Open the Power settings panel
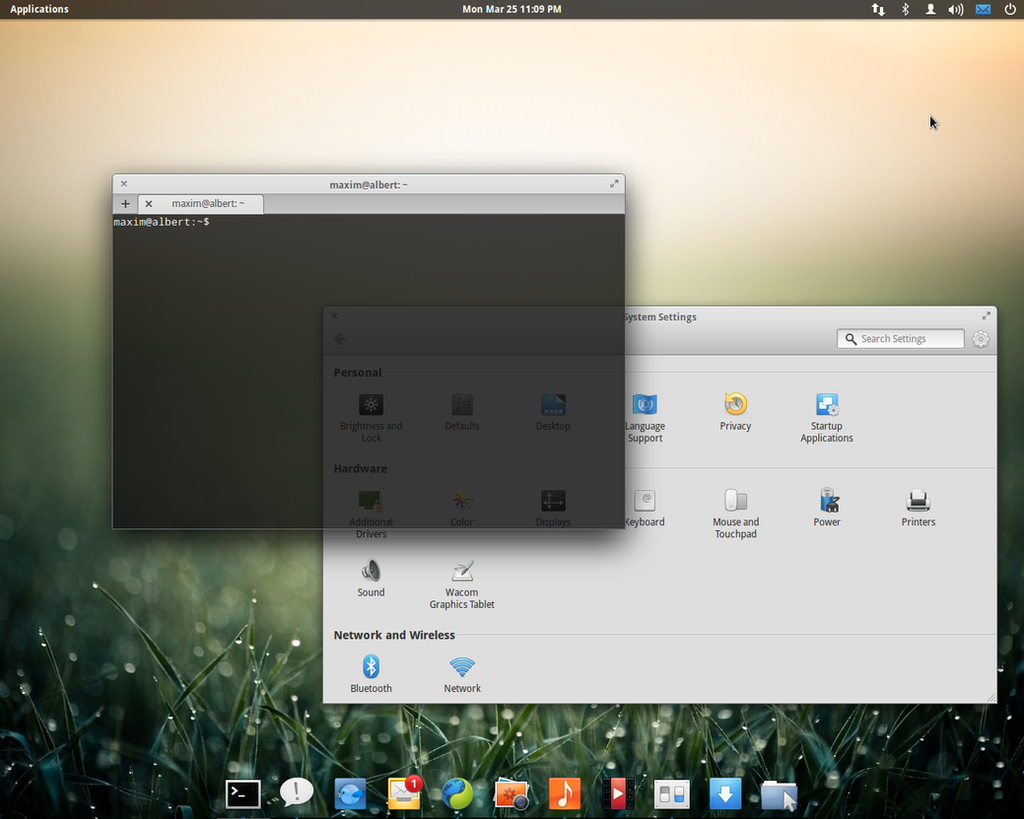The width and height of the screenshot is (1024, 819). (827, 508)
